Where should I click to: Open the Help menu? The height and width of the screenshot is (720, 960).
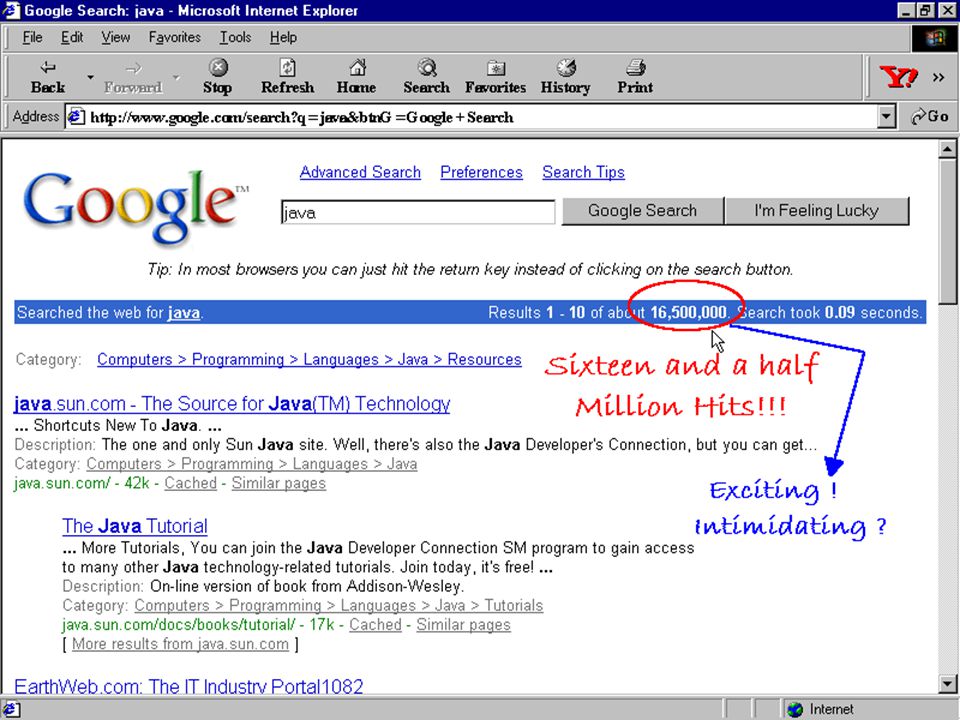tap(283, 37)
